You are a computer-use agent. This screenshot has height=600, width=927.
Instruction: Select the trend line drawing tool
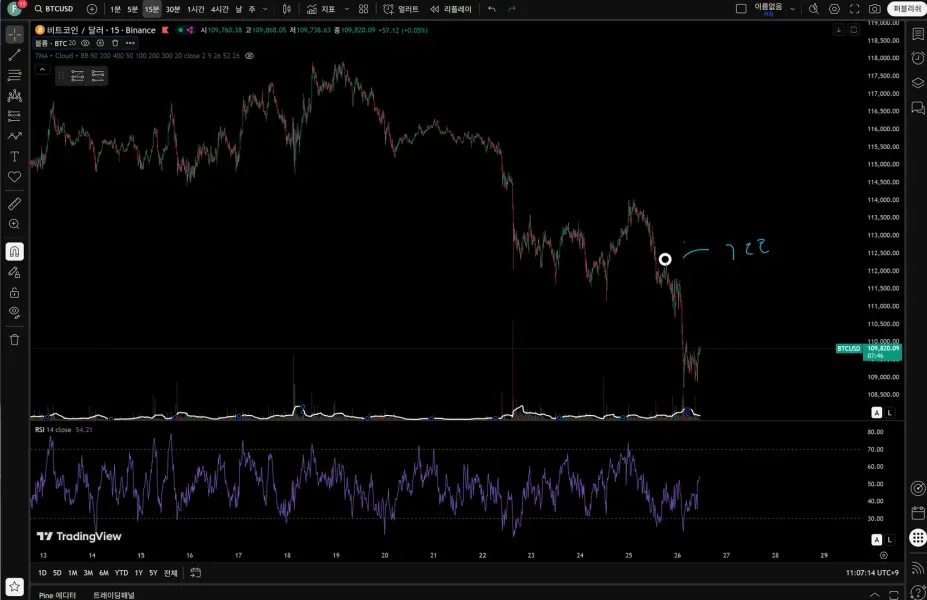14,55
